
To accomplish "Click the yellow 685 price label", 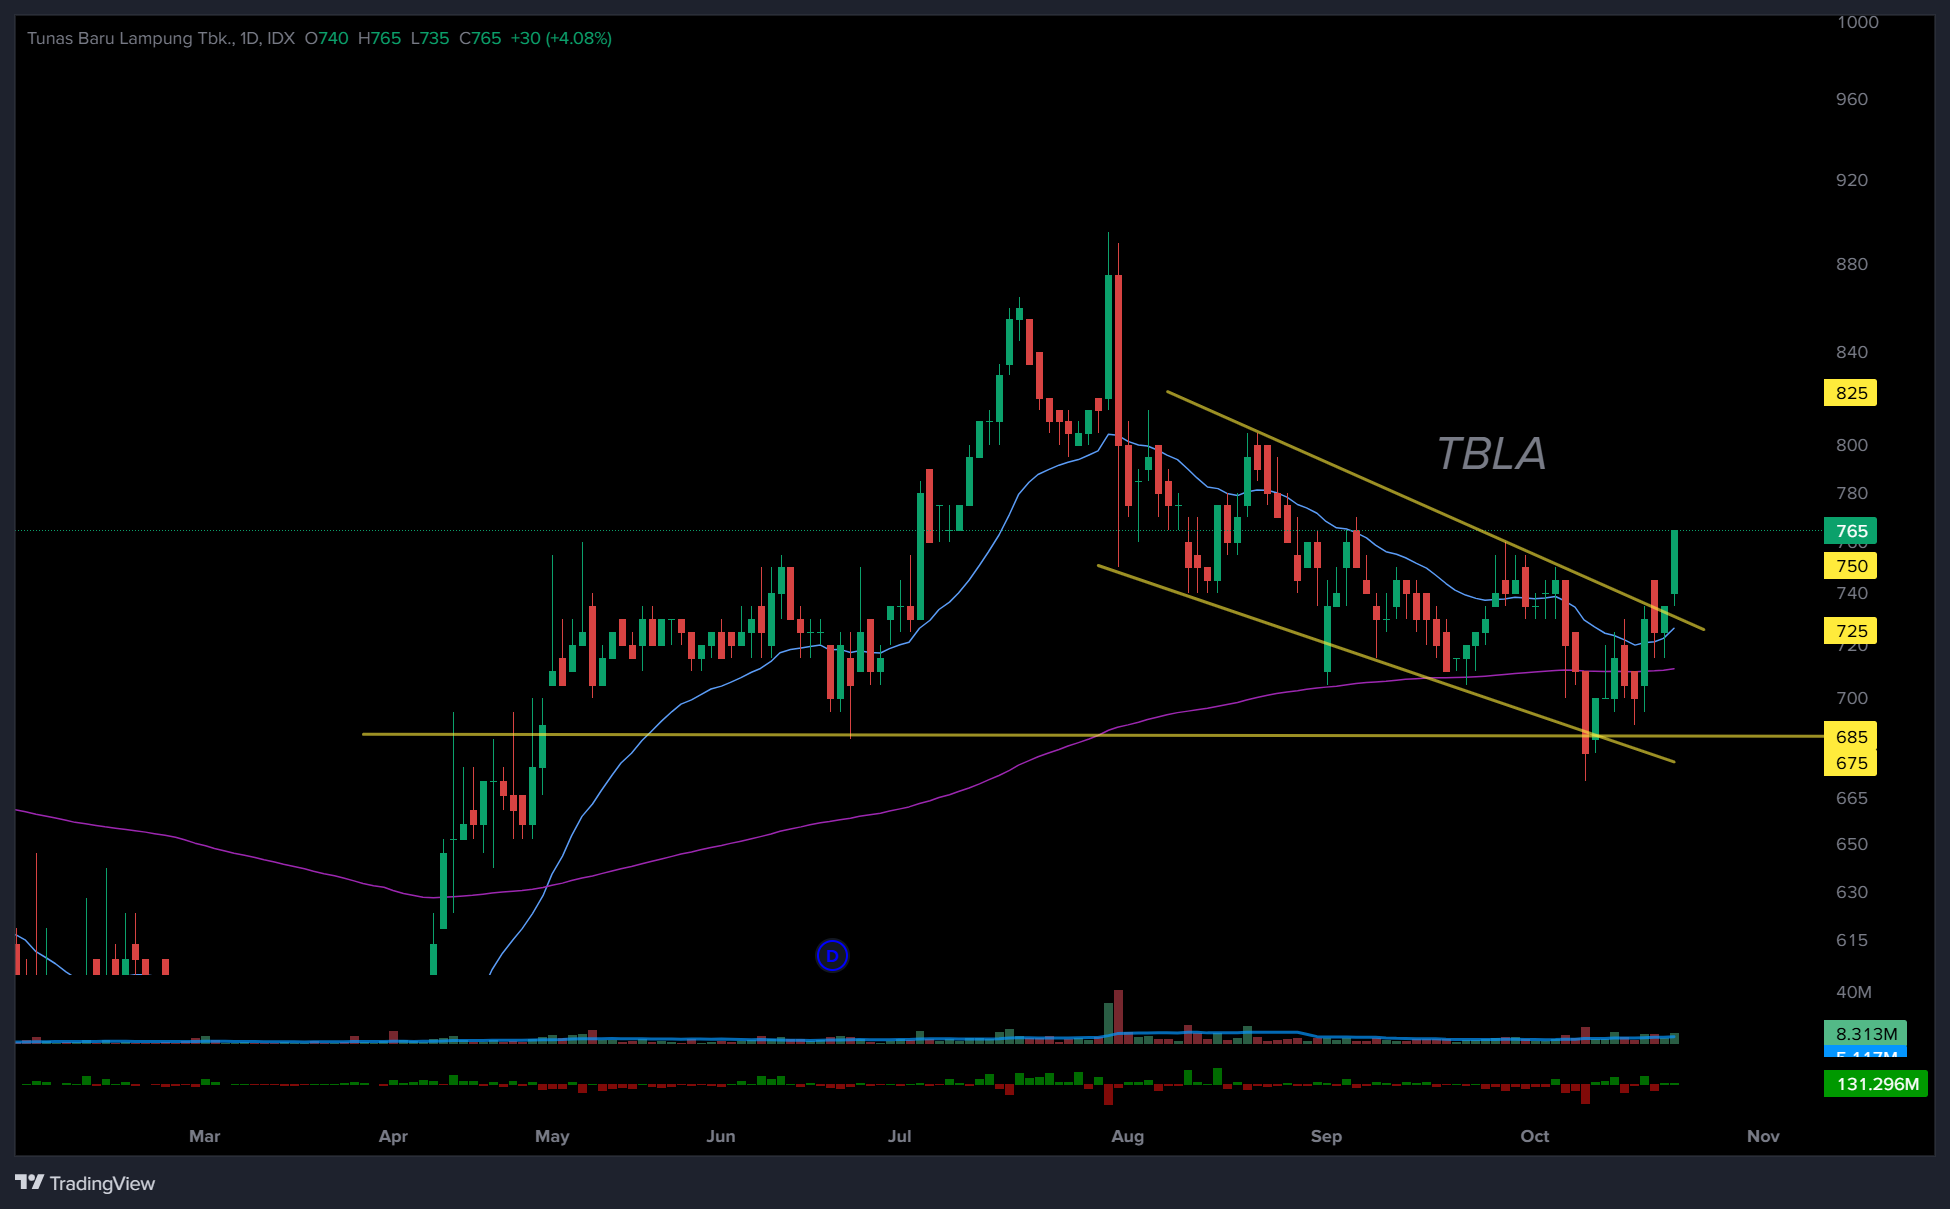I will click(1850, 737).
